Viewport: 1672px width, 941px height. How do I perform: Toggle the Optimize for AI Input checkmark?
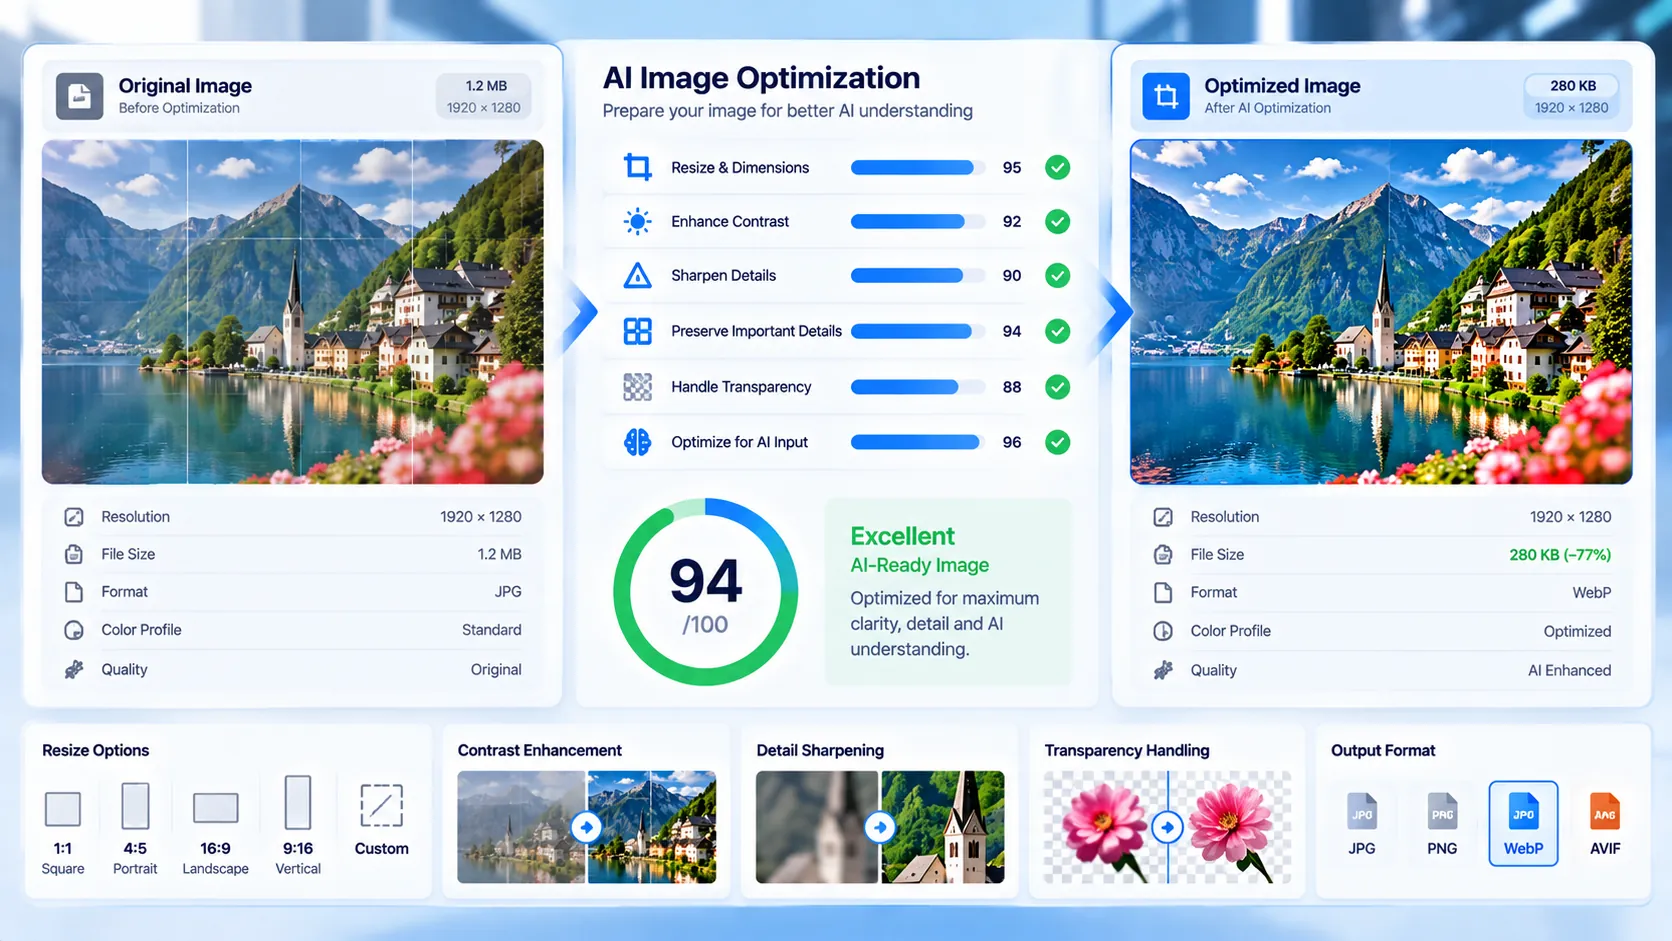point(1057,442)
